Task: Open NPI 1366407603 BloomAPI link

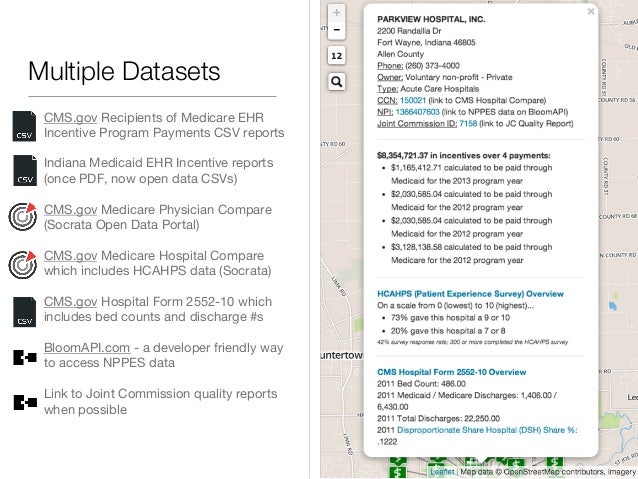Action: pos(417,112)
